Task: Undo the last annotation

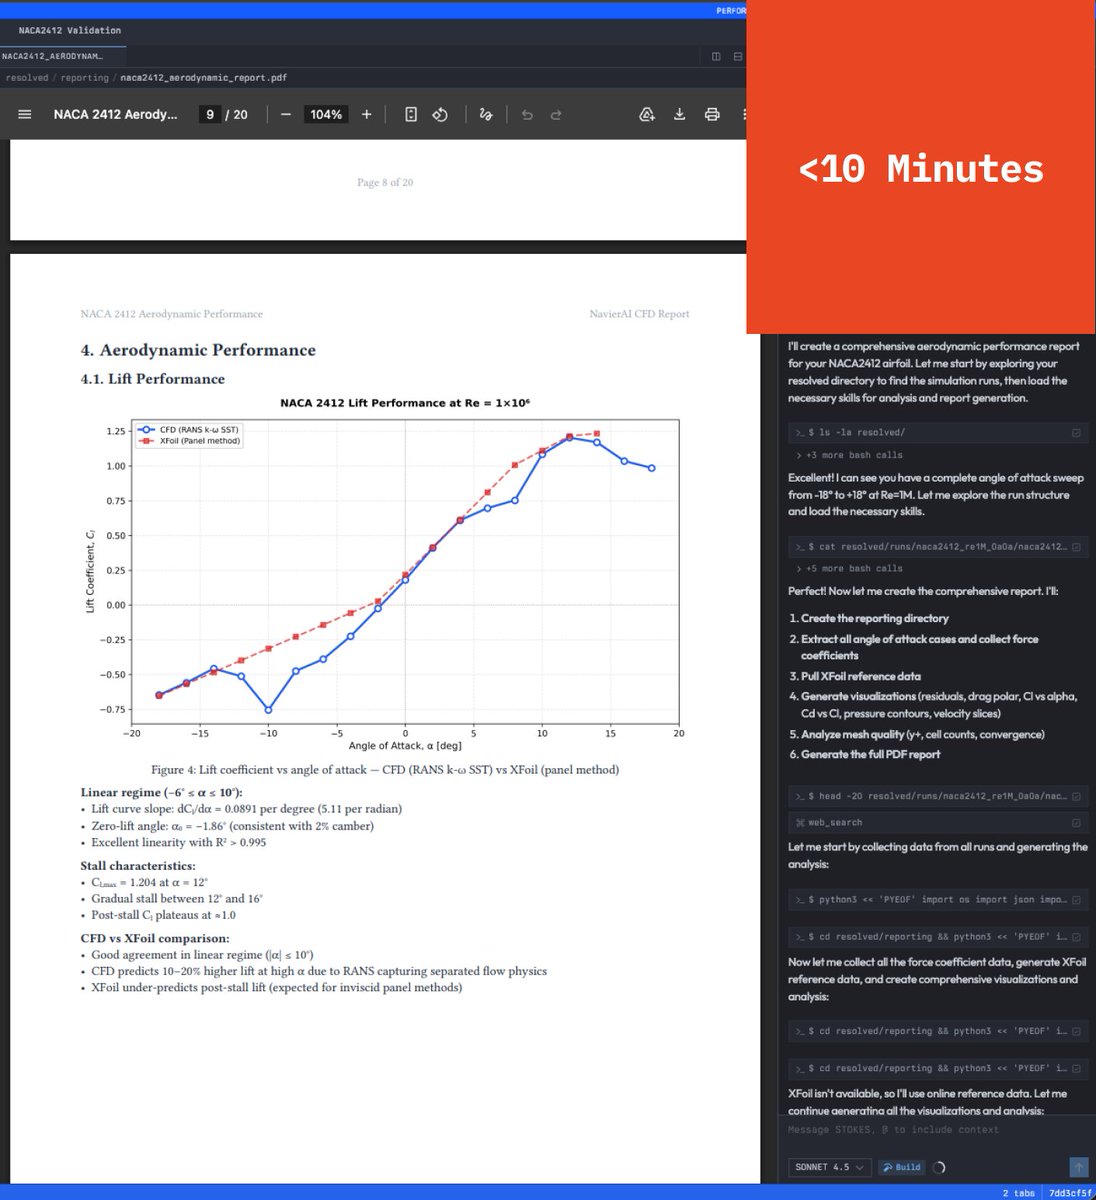Action: point(527,115)
